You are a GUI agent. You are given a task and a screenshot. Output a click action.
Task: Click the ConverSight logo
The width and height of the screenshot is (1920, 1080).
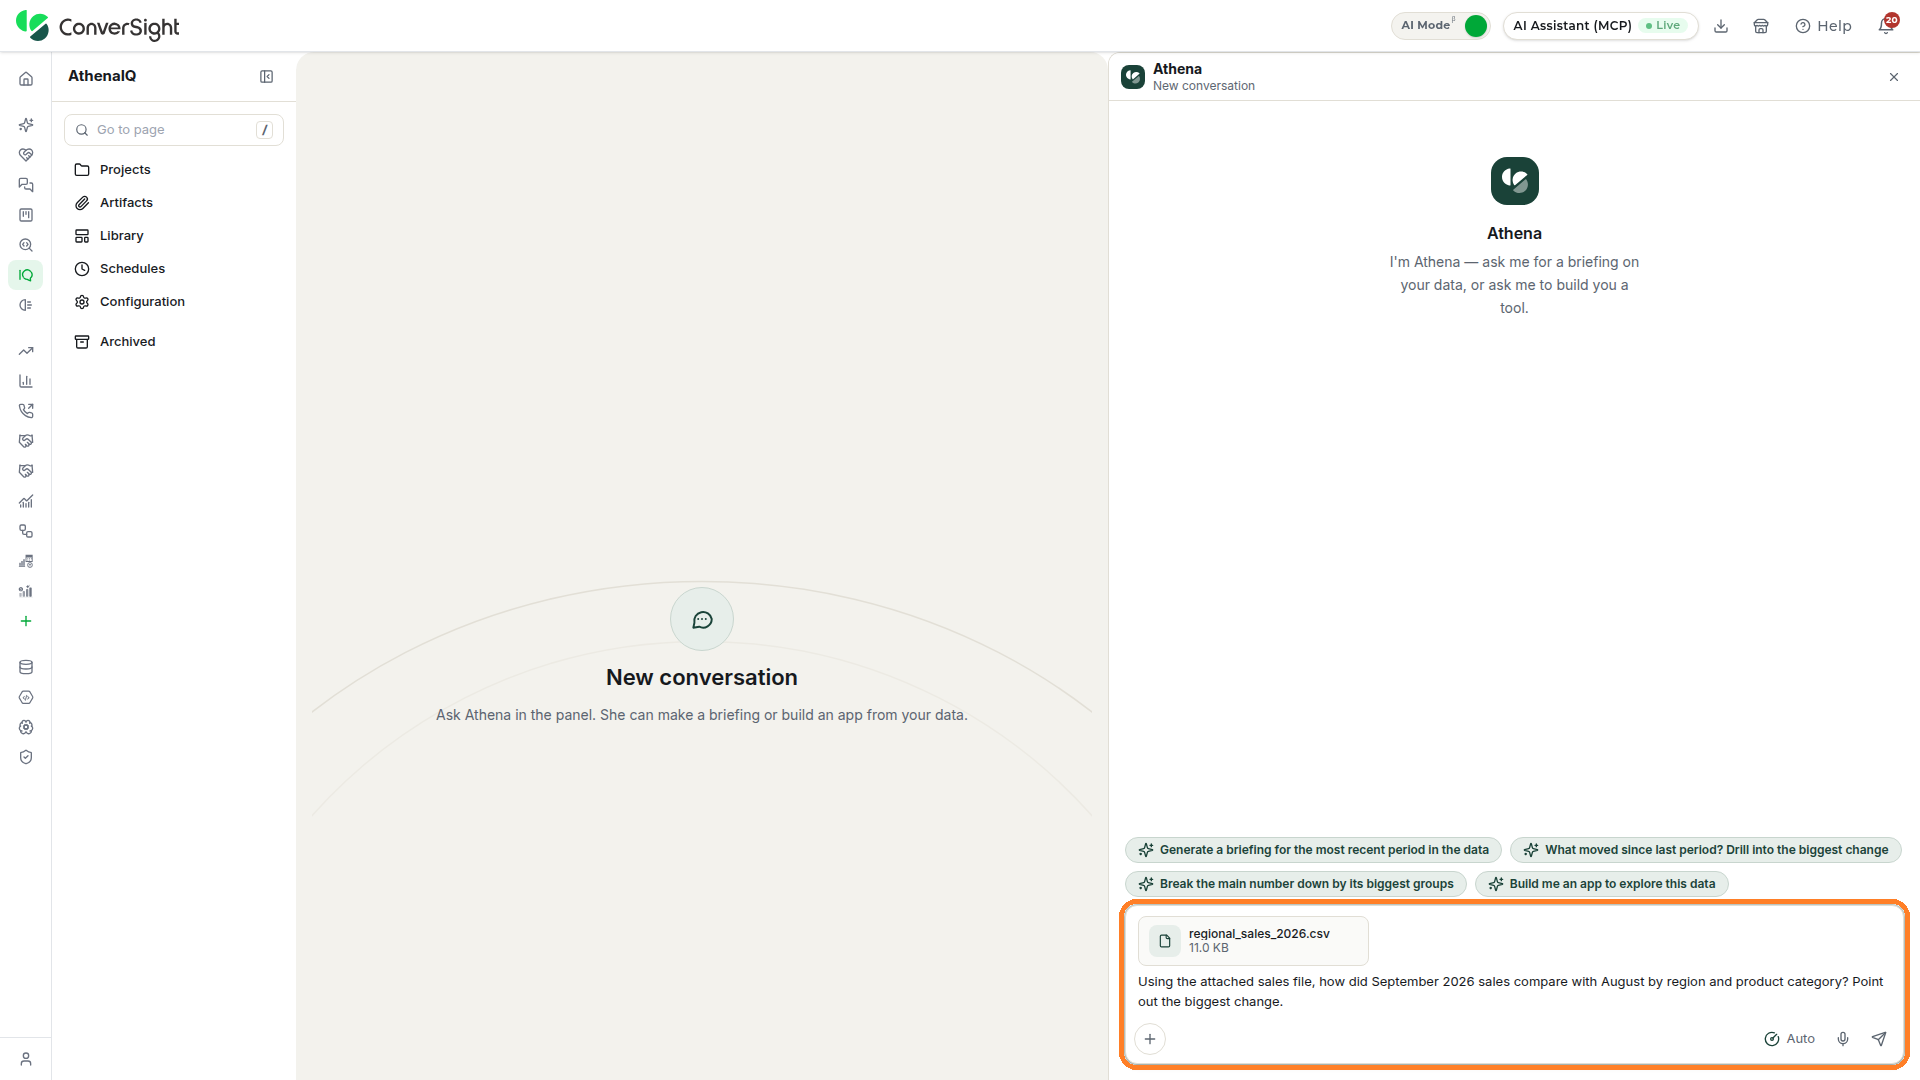pyautogui.click(x=98, y=27)
